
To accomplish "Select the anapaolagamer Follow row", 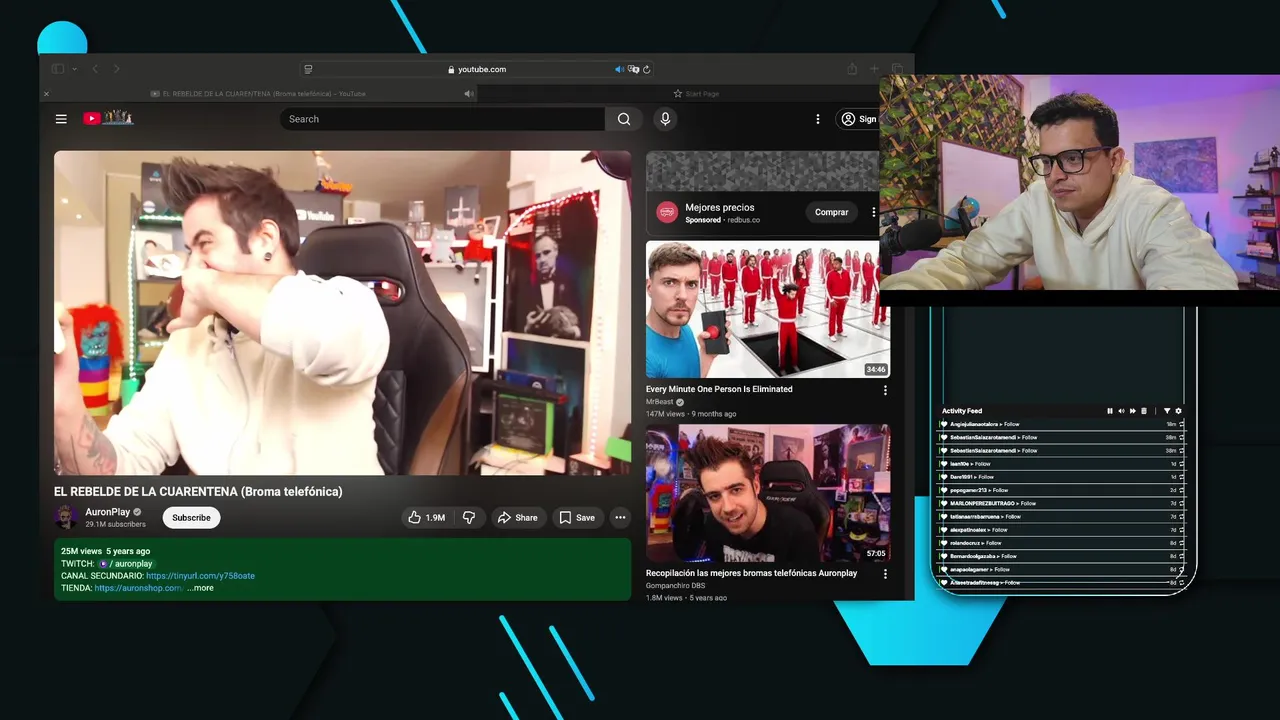I will pos(1062,569).
